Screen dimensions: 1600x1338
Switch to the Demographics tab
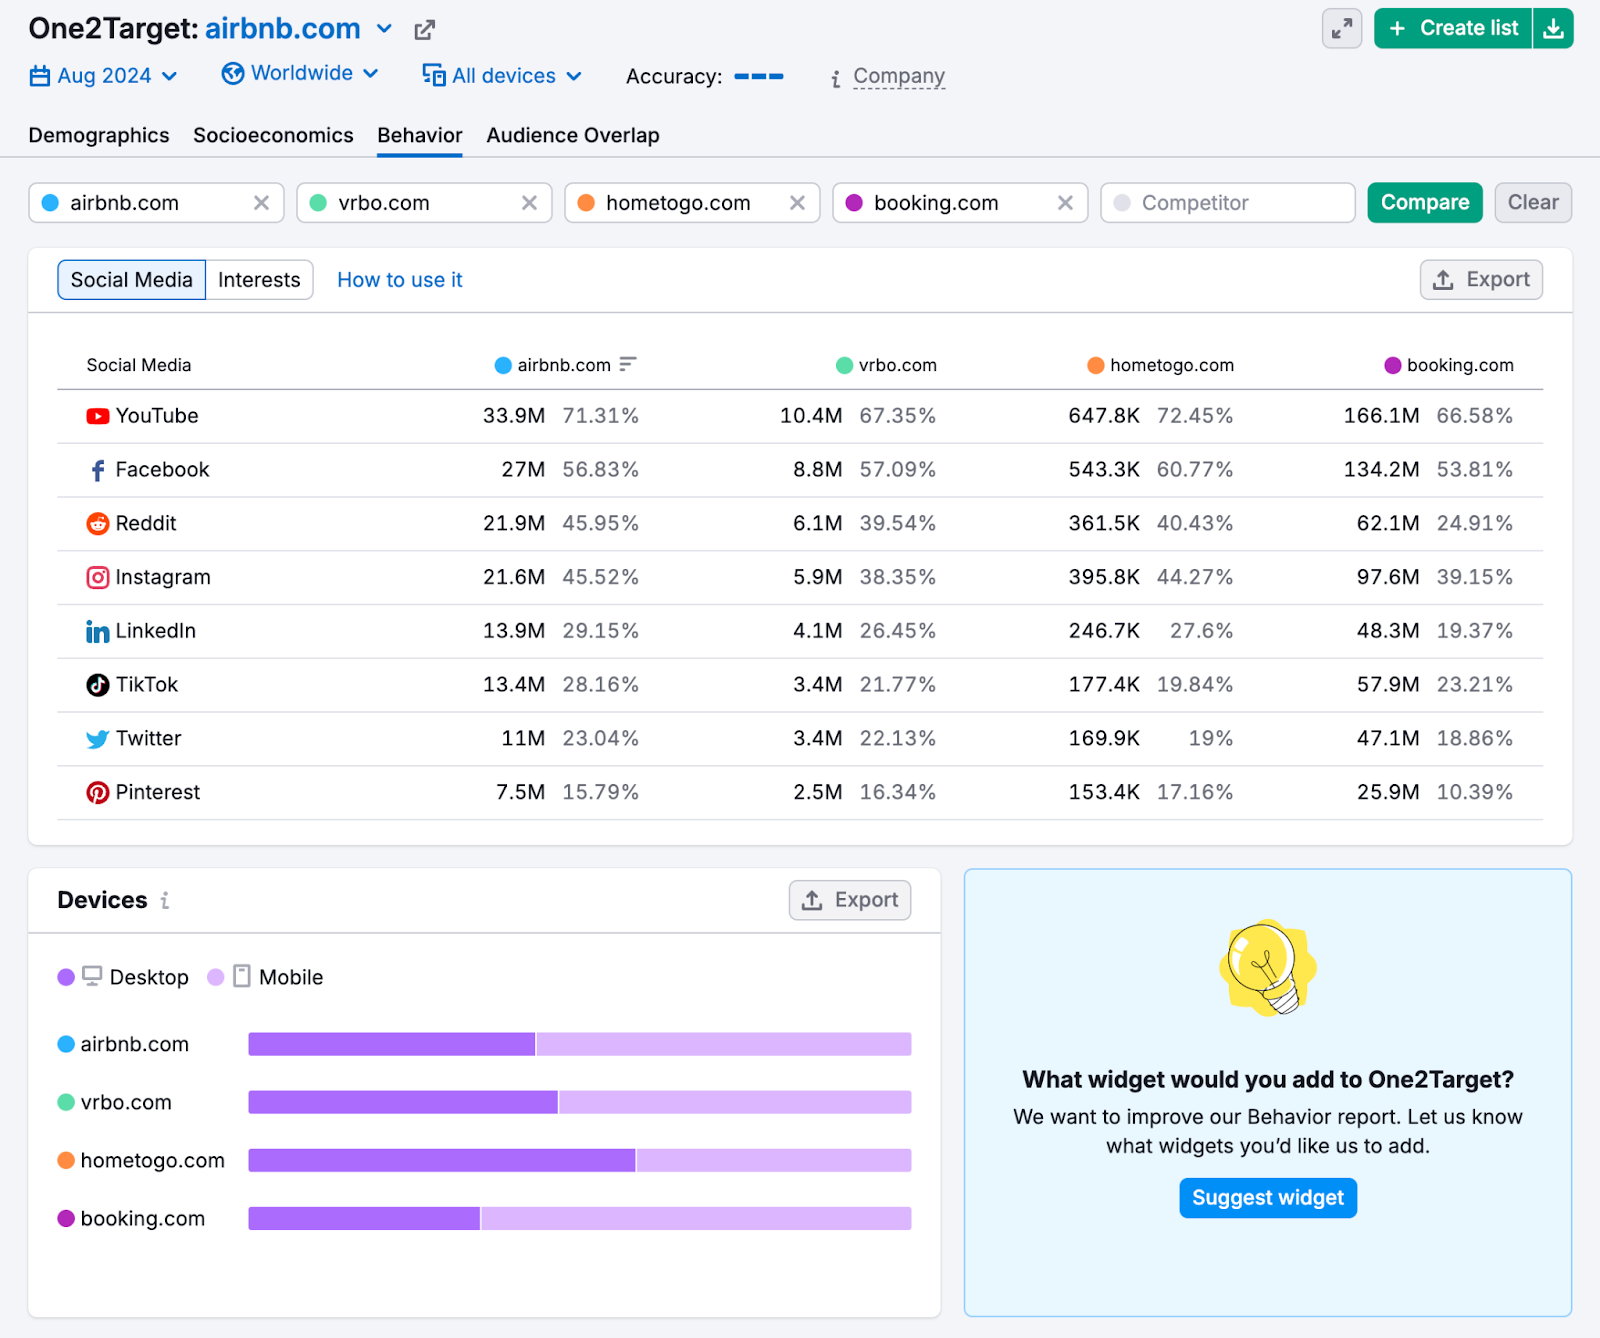[x=99, y=135]
